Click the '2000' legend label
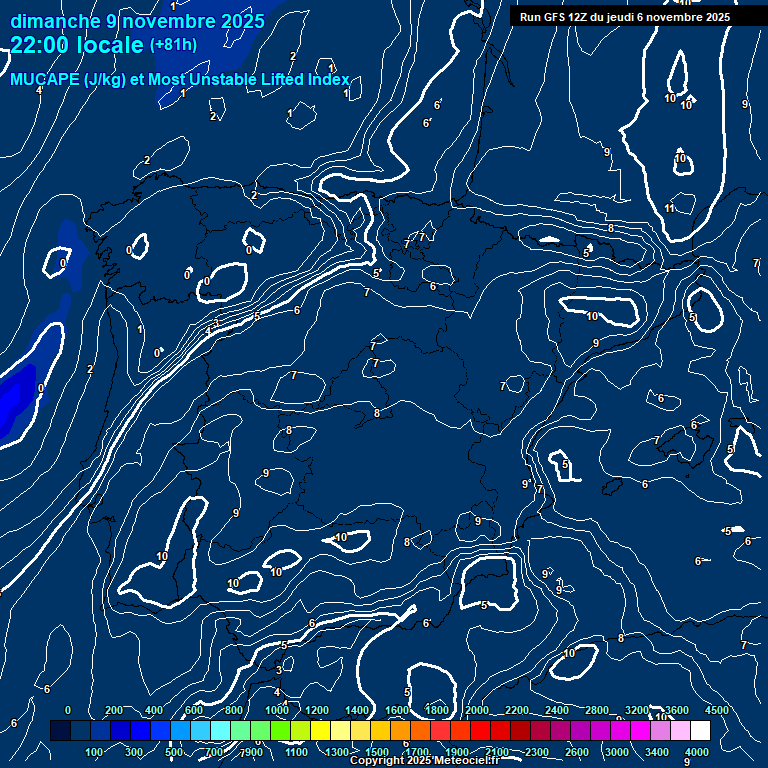Image resolution: width=768 pixels, height=768 pixels. 477,710
